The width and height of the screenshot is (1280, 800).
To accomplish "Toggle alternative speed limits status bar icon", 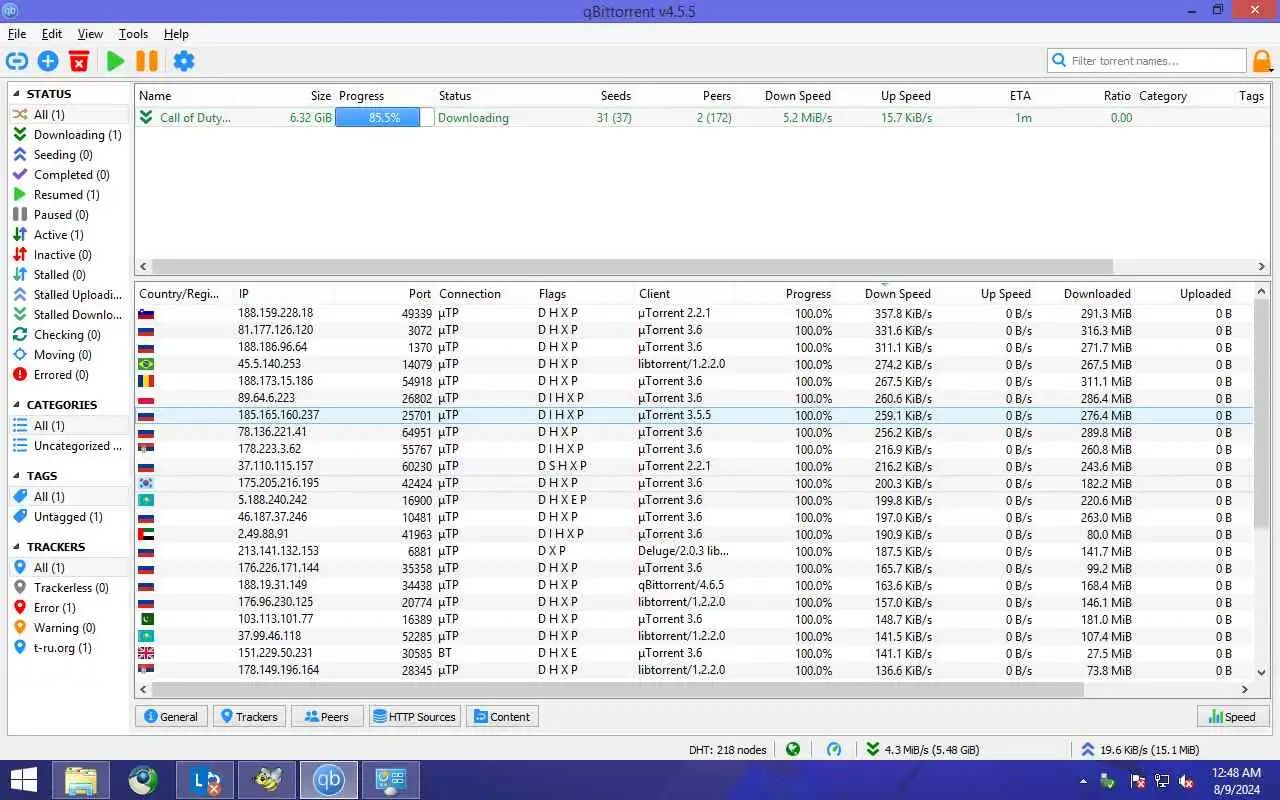I will click(834, 749).
